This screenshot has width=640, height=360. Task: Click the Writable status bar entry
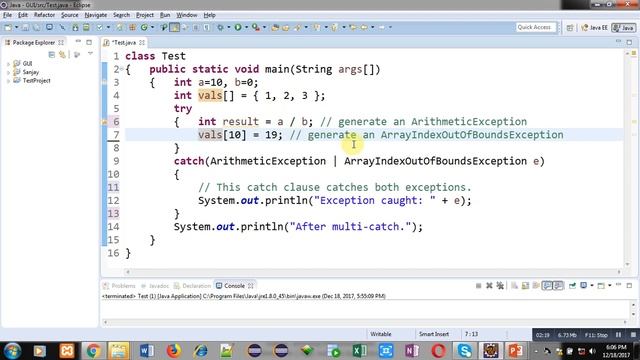tap(380, 334)
